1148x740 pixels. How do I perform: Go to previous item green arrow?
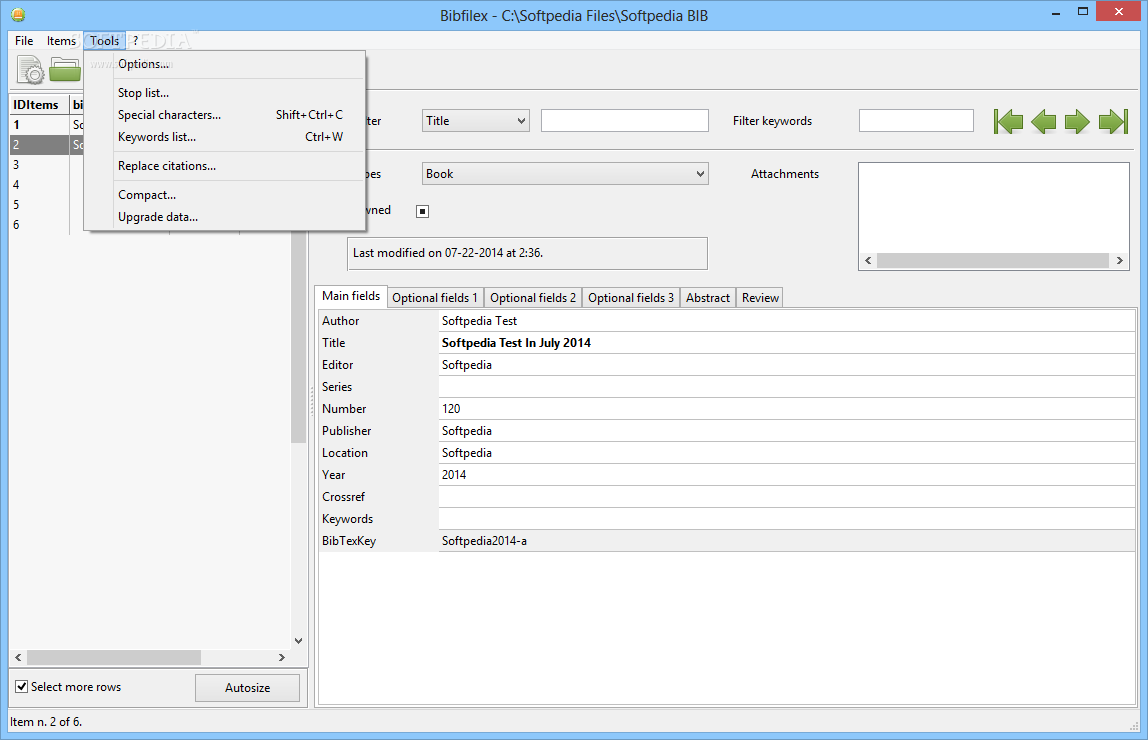coord(1043,122)
